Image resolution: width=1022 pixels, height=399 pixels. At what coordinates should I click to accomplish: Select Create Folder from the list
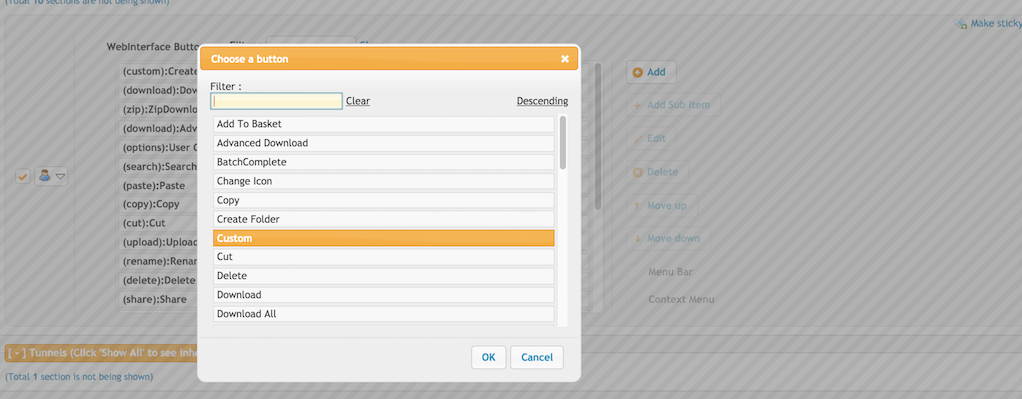pos(384,219)
